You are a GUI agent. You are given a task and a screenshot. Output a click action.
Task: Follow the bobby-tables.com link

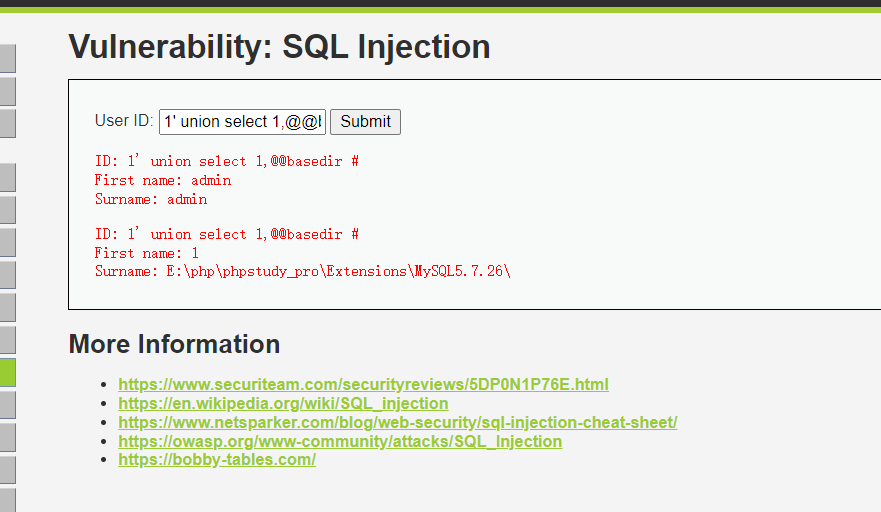[x=217, y=460]
